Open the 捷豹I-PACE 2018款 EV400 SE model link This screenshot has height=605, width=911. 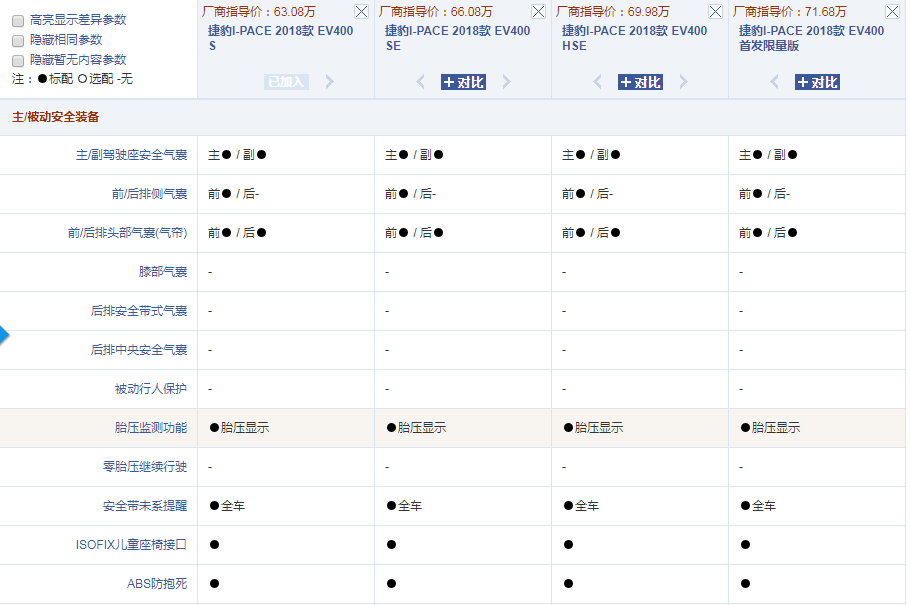click(458, 38)
